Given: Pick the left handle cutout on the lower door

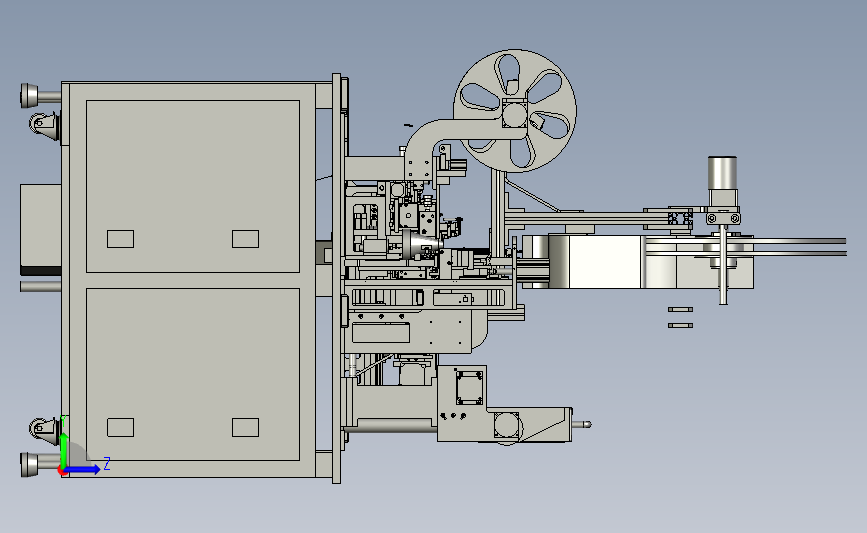Looking at the screenshot, I should (x=121, y=427).
